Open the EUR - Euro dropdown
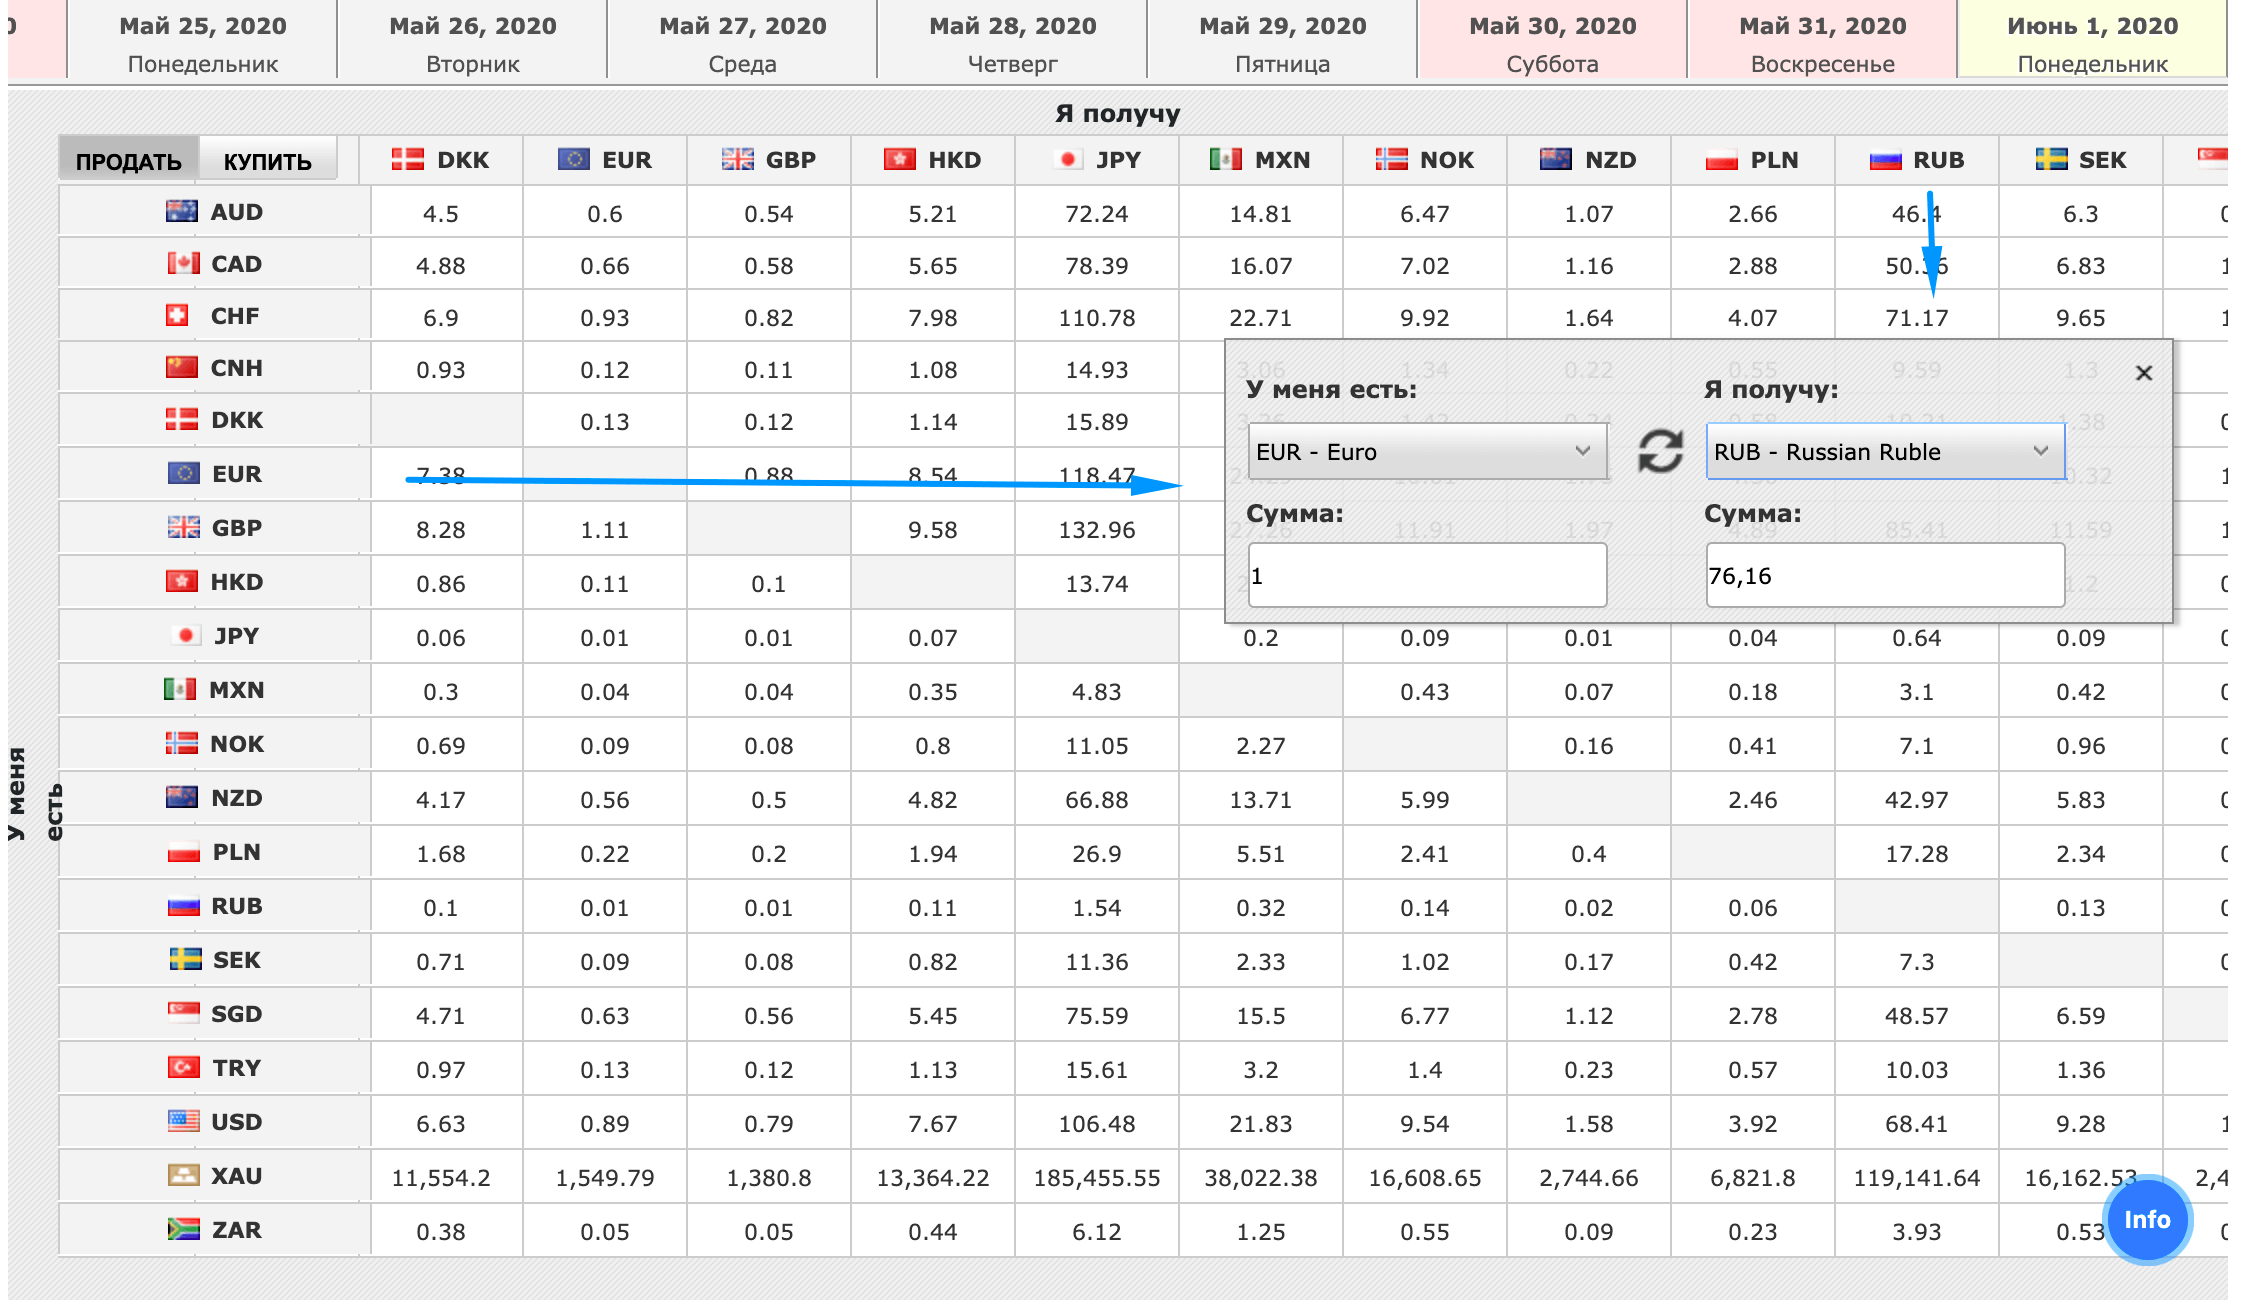Screen dimensions: 2250x1300 (x=1426, y=451)
